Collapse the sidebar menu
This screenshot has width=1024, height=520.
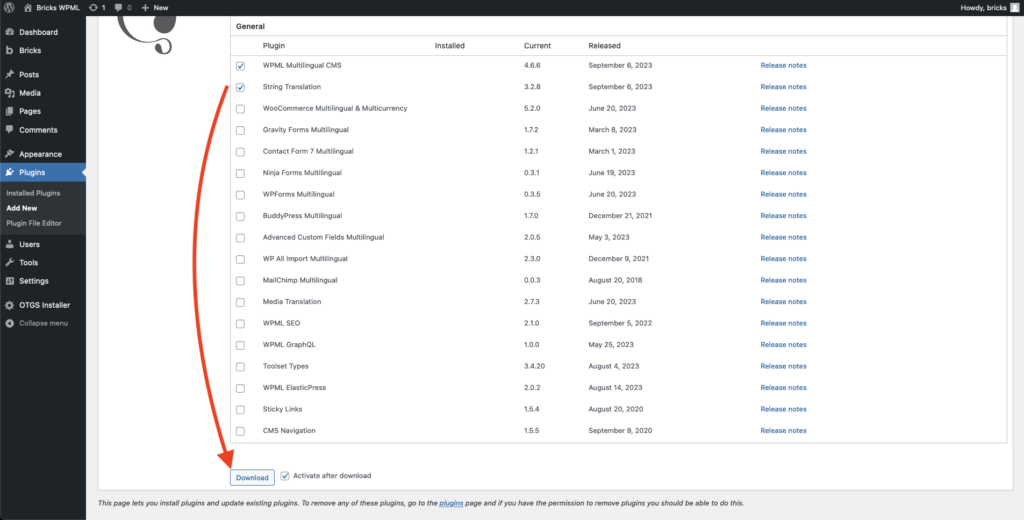[x=43, y=323]
